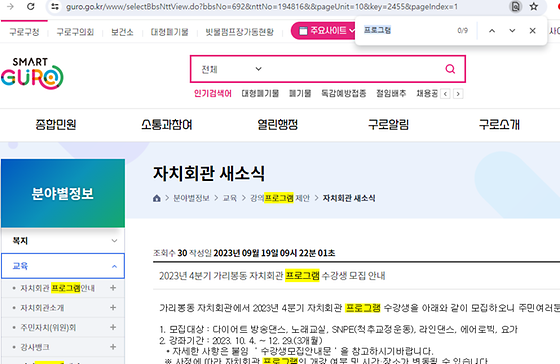The height and width of the screenshot is (364, 560).
Task: Close the find-in-page bar
Action: coord(532,31)
